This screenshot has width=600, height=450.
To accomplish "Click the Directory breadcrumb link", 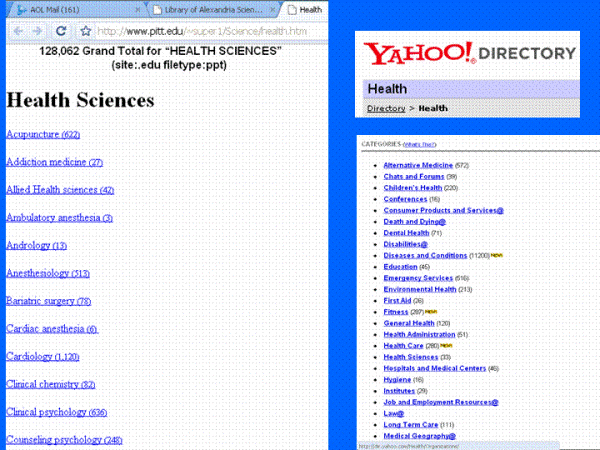I will click(386, 108).
